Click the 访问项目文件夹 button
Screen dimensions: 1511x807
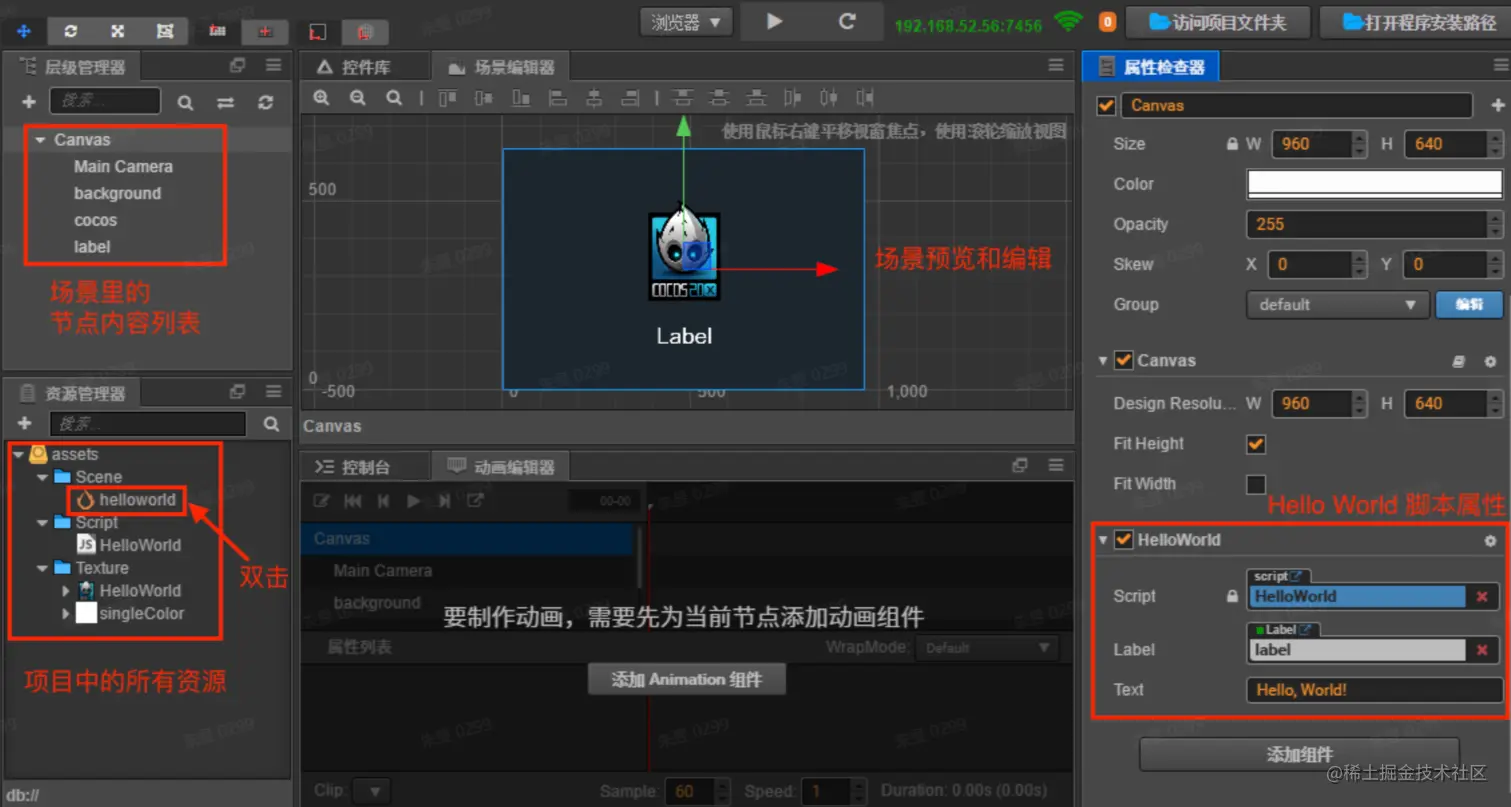click(1217, 22)
